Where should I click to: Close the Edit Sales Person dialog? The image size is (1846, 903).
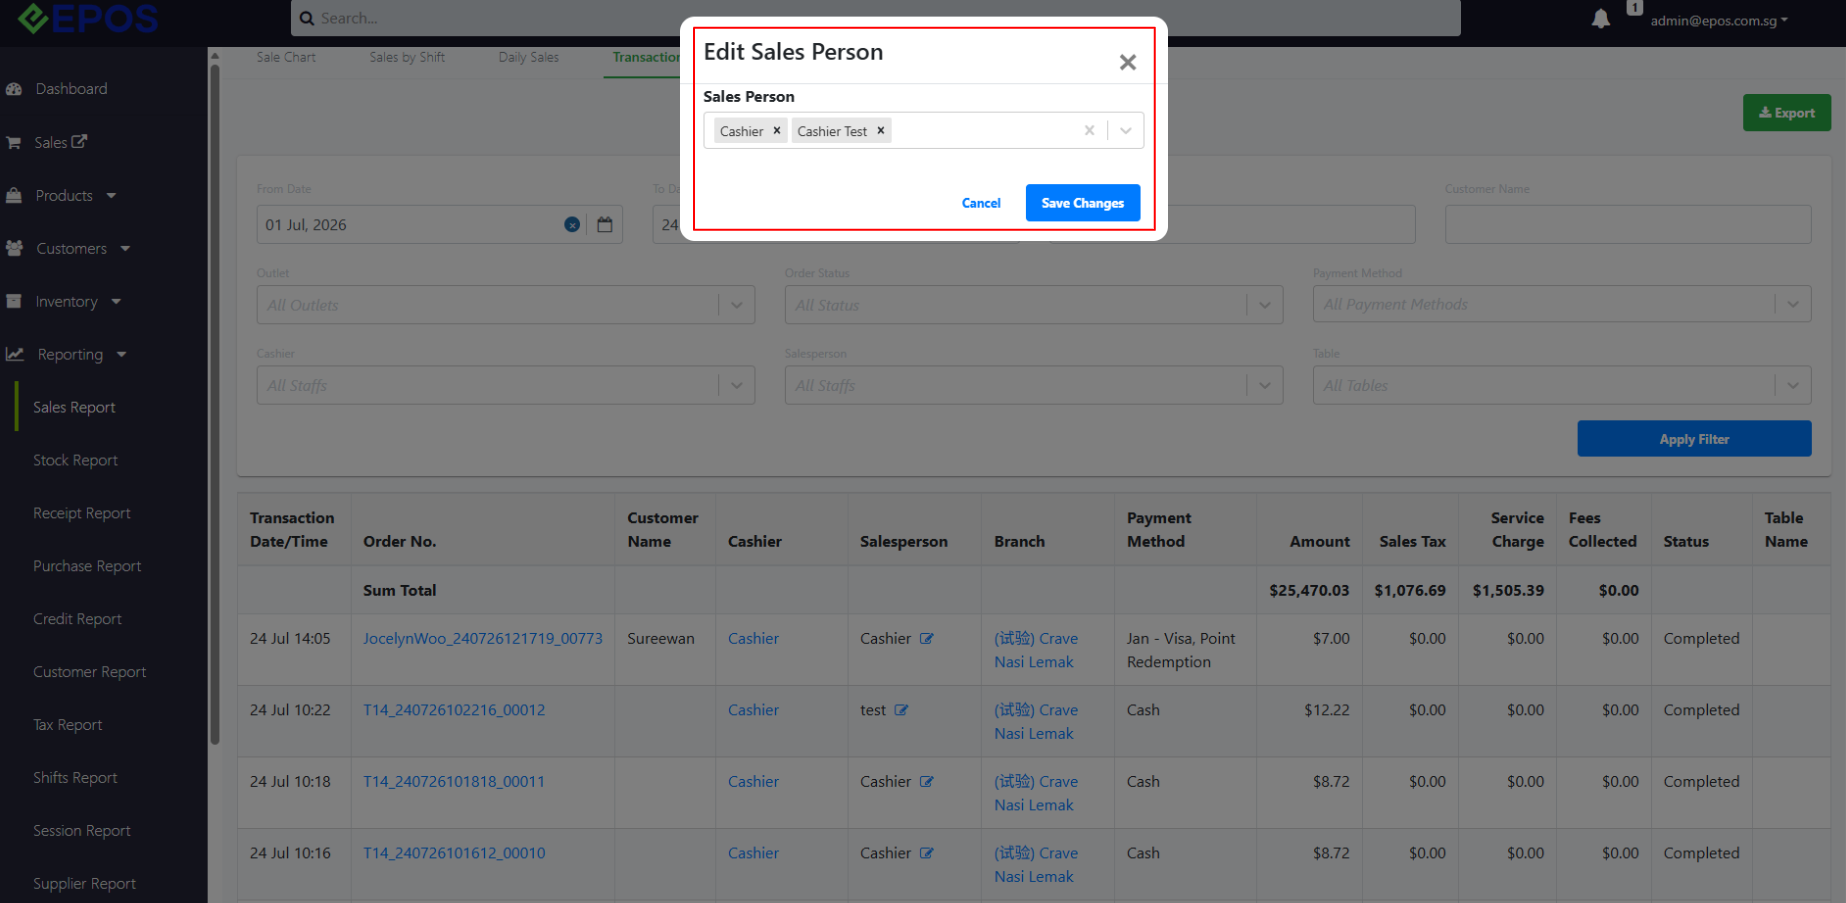pos(1127,62)
